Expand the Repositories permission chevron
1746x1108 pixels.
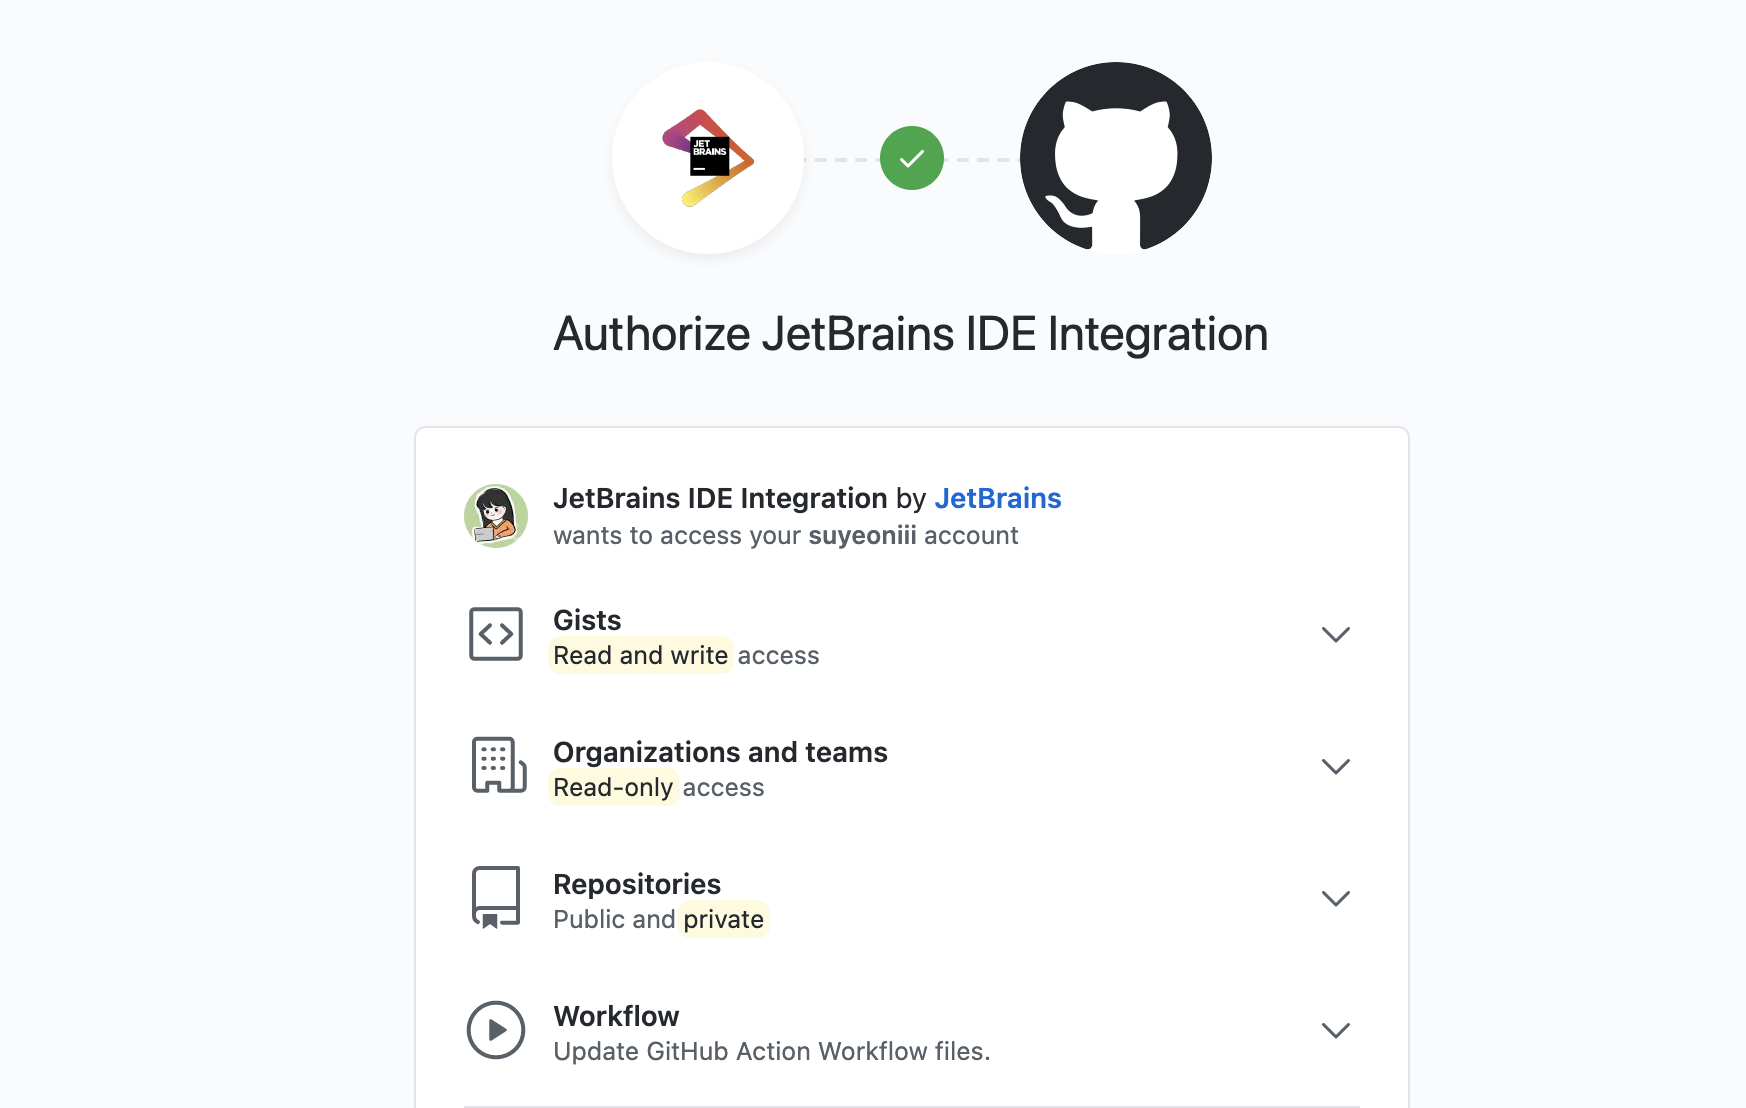pyautogui.click(x=1336, y=899)
